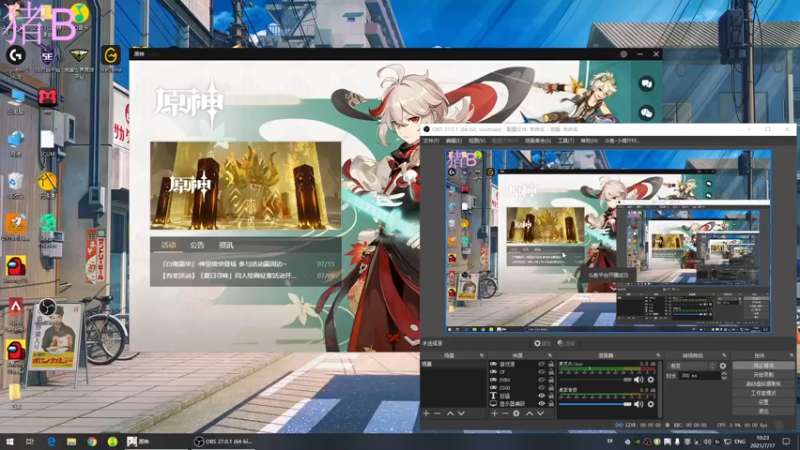800x450 pixels.
Task: Add a new scene with the plus icon
Action: click(426, 413)
